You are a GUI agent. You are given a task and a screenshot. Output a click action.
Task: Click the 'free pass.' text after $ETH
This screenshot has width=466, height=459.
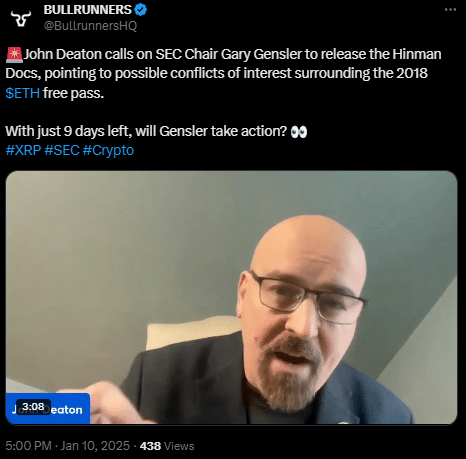[x=73, y=93]
